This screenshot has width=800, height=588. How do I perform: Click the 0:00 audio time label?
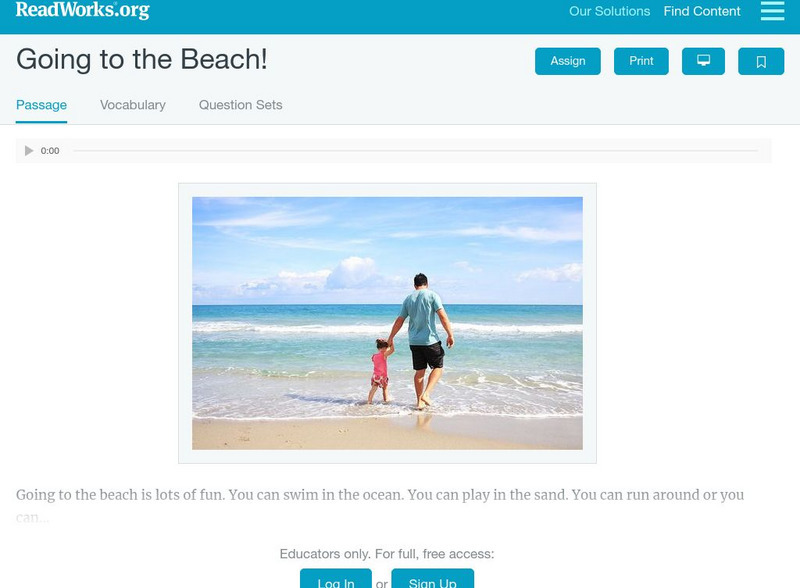(50, 151)
